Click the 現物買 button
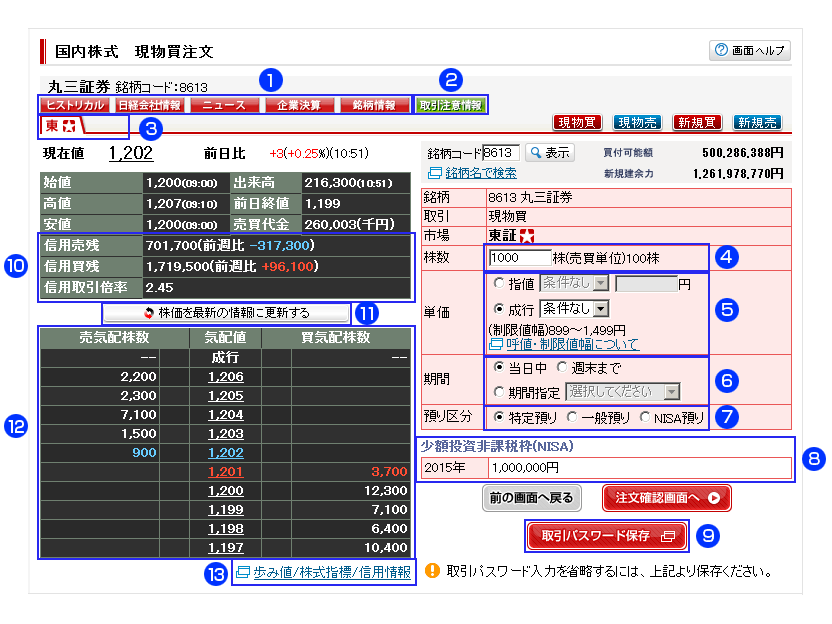Screen dimensions: 832x624 pyautogui.click(x=577, y=123)
